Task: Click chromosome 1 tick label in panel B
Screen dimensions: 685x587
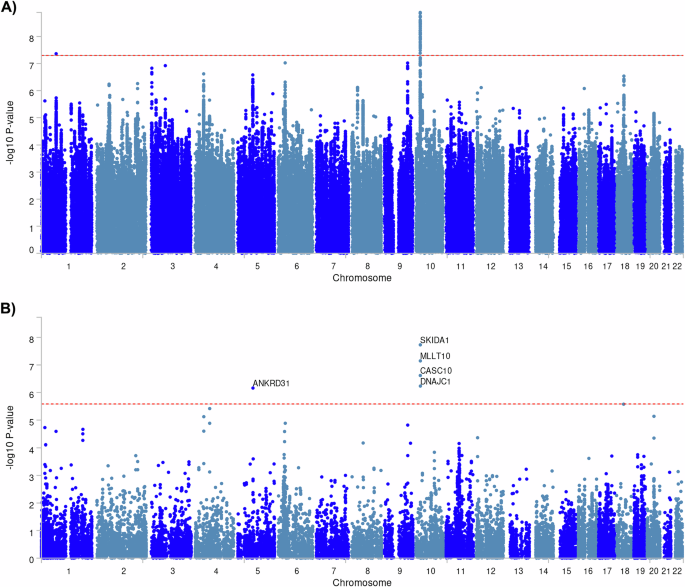Action: pos(69,571)
